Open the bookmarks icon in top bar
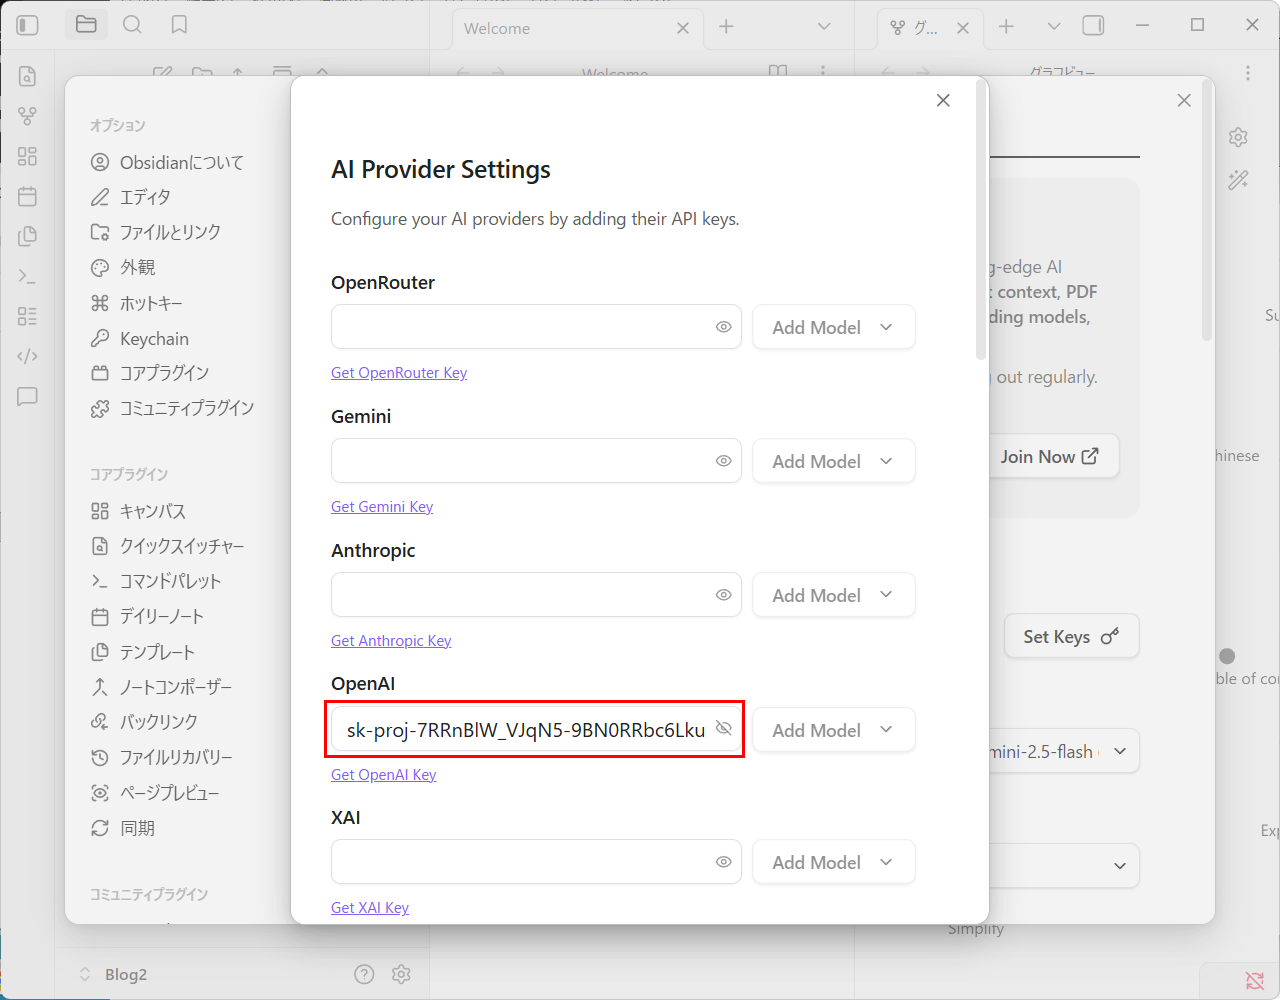 click(179, 25)
